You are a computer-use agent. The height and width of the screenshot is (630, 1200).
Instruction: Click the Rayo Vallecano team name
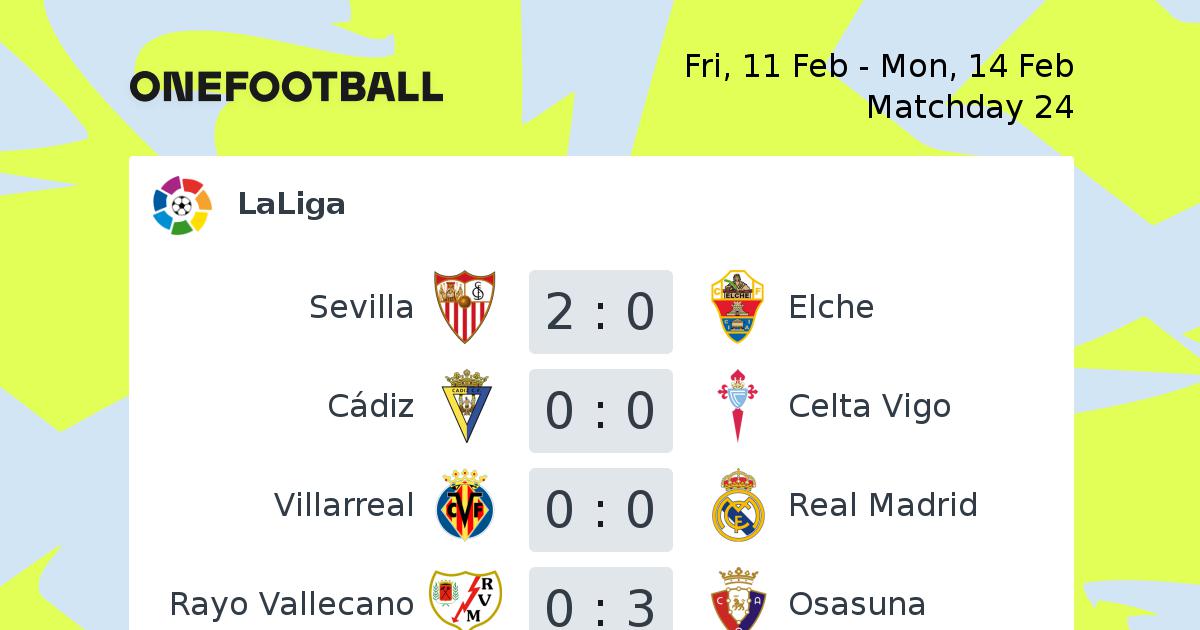point(291,604)
